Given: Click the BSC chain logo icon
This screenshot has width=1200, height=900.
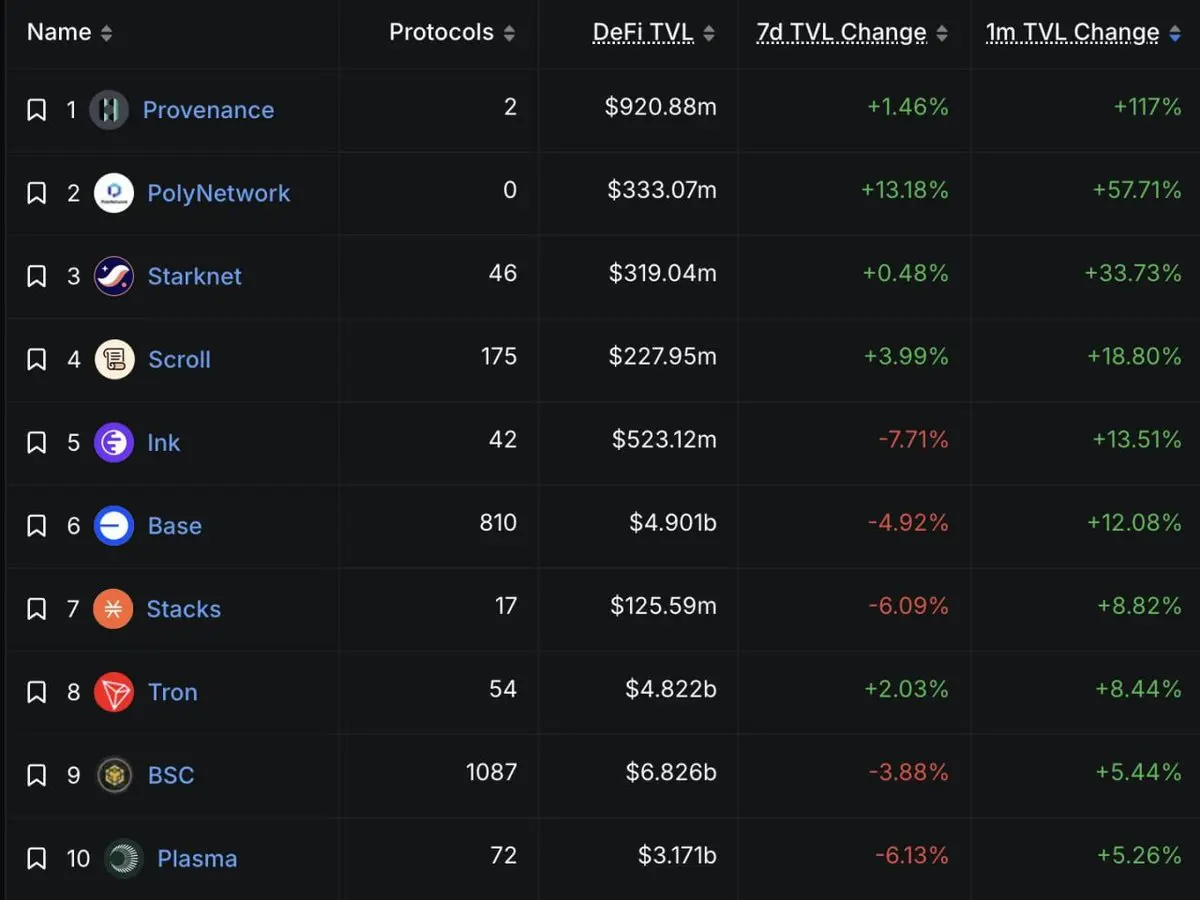Looking at the screenshot, I should point(114,775).
